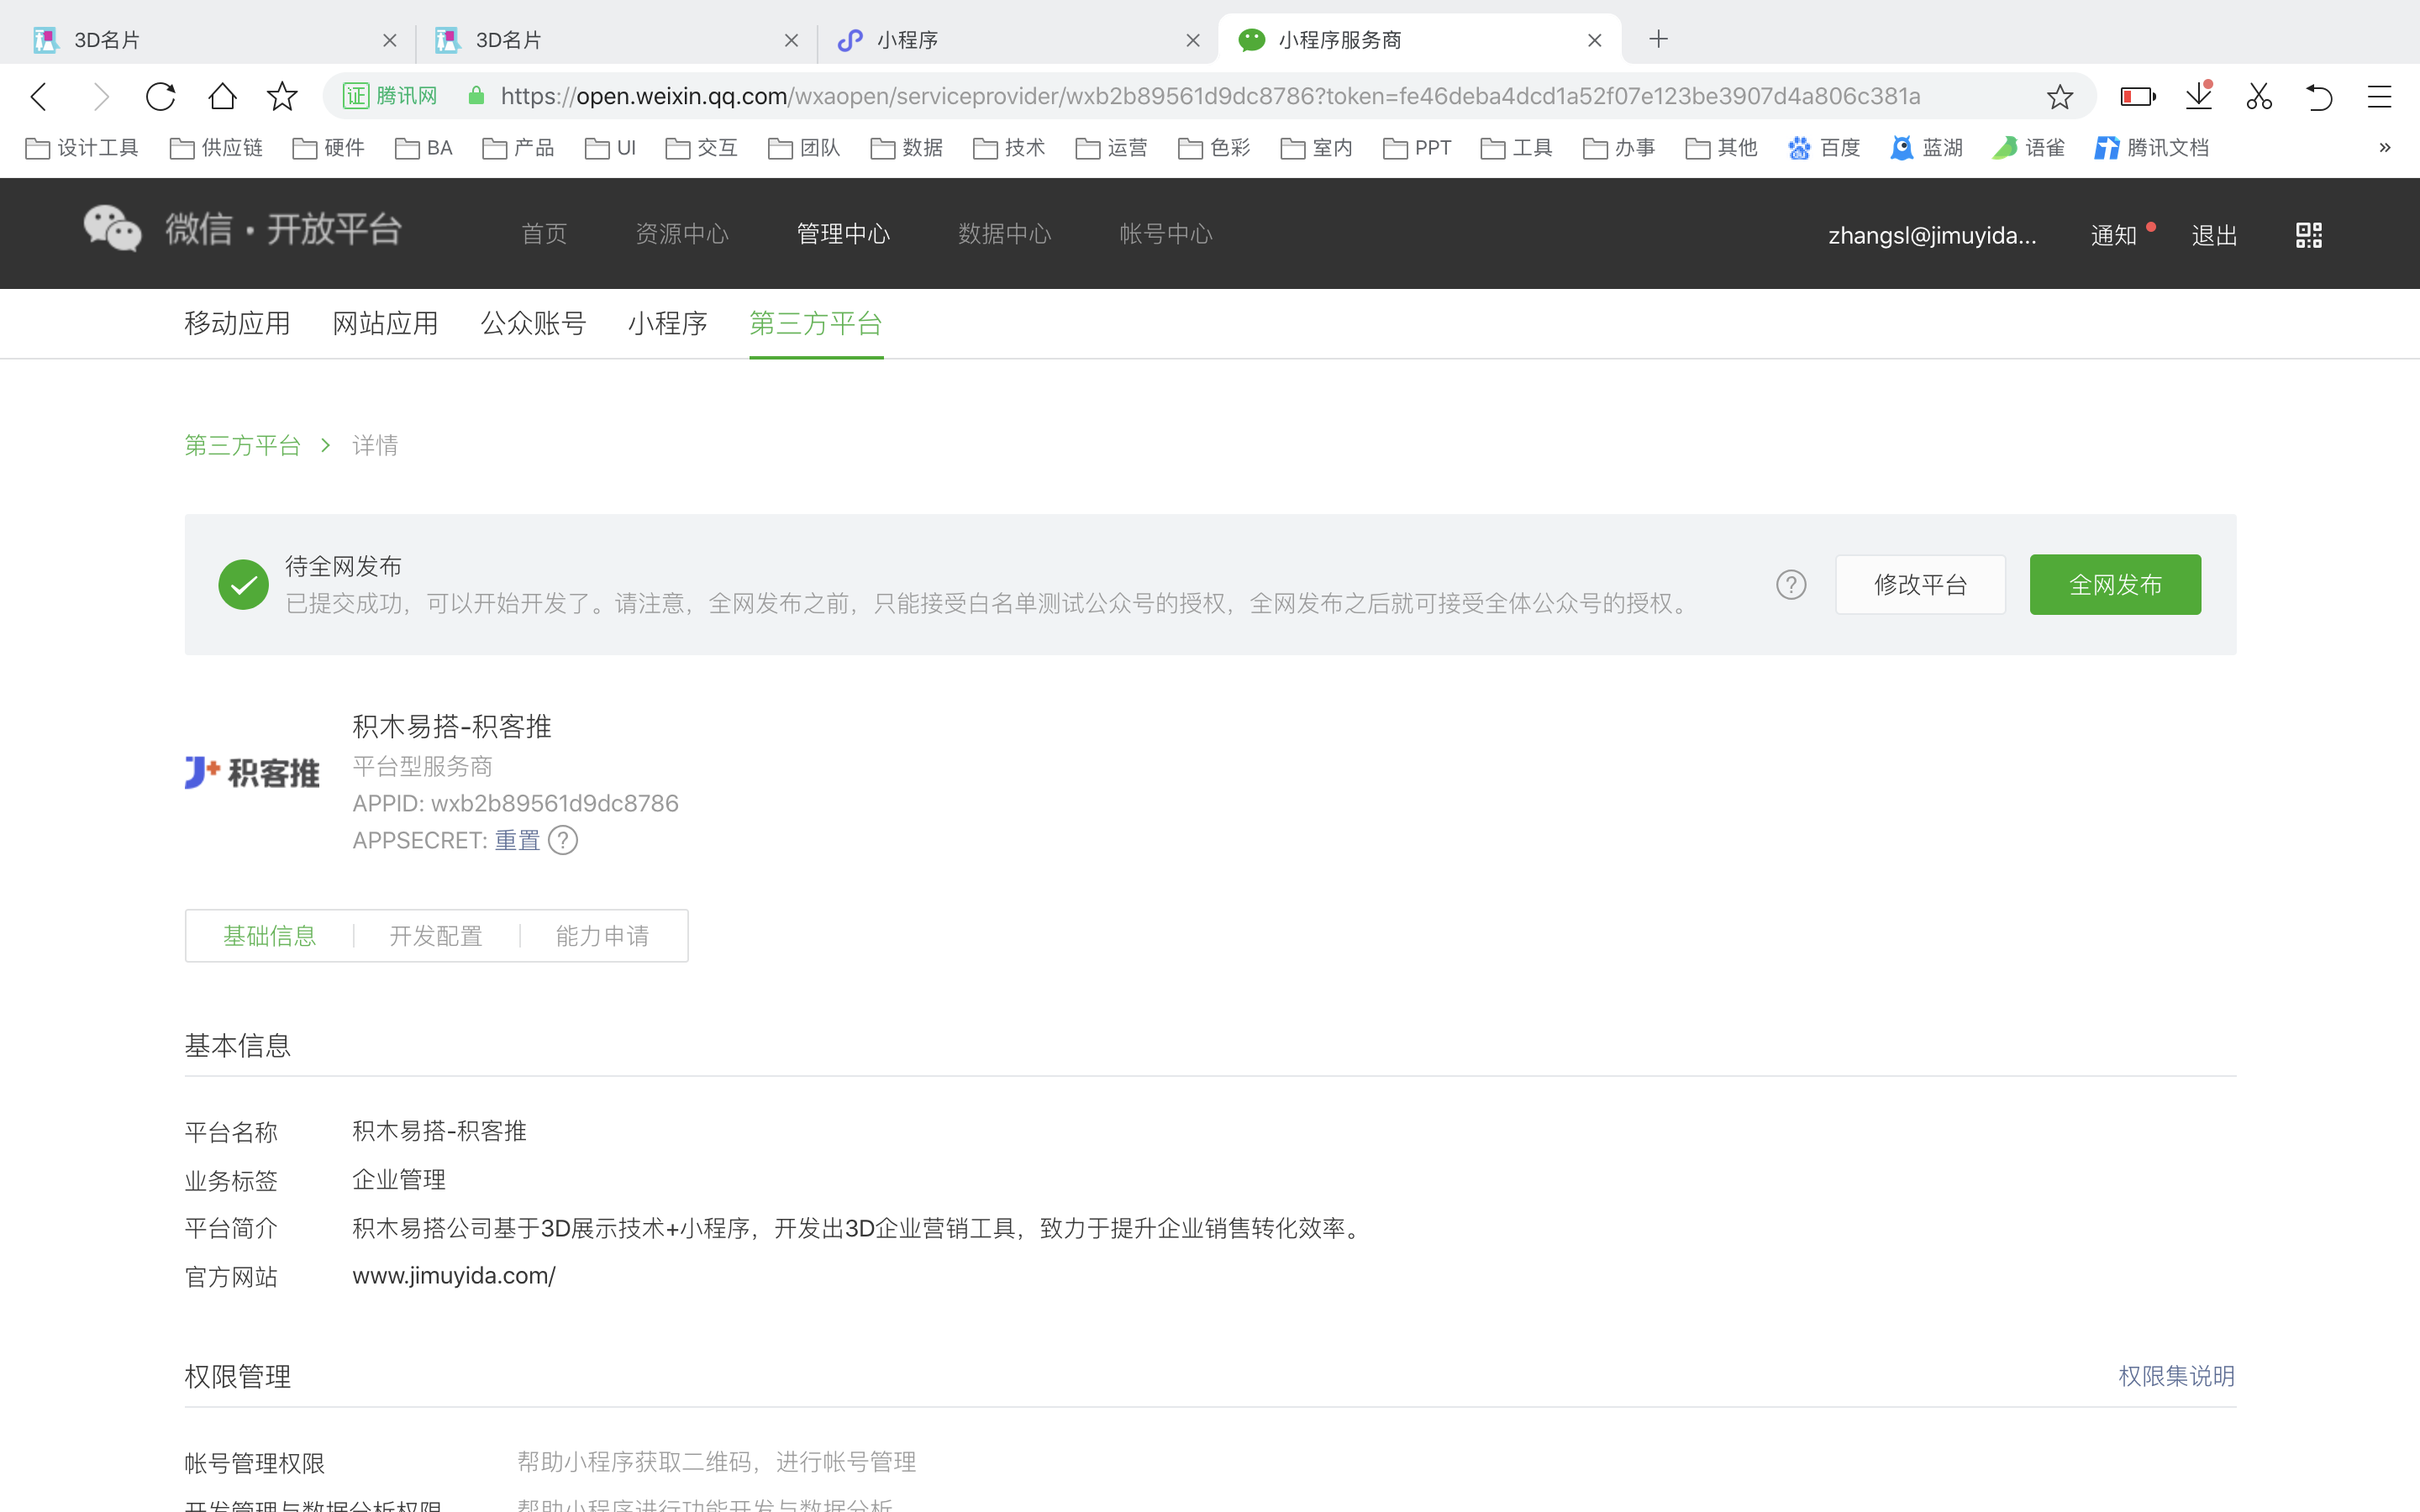Screen dimensions: 2420x1512
Task: Open browser hamburger menu
Action: (x=2379, y=97)
